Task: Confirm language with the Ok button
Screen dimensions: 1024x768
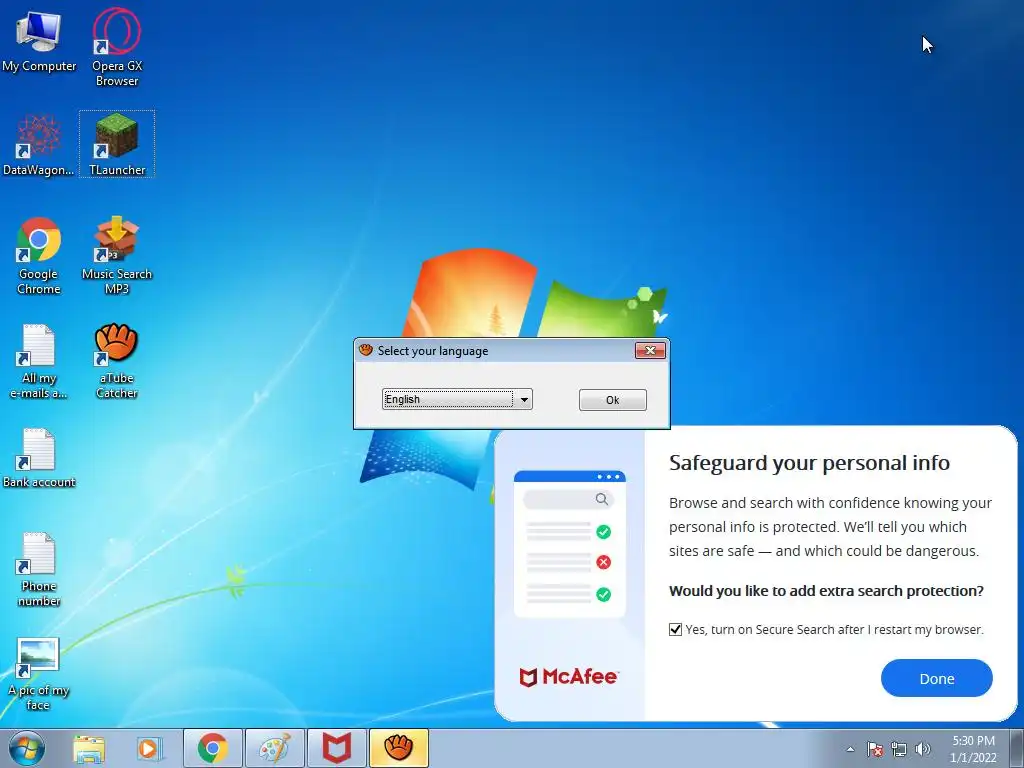Action: coord(613,400)
